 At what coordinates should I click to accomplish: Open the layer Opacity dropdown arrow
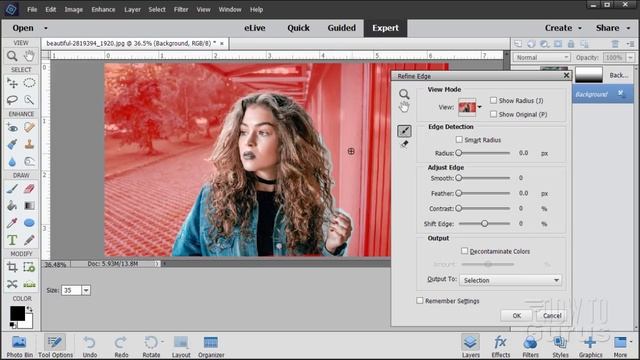631,58
